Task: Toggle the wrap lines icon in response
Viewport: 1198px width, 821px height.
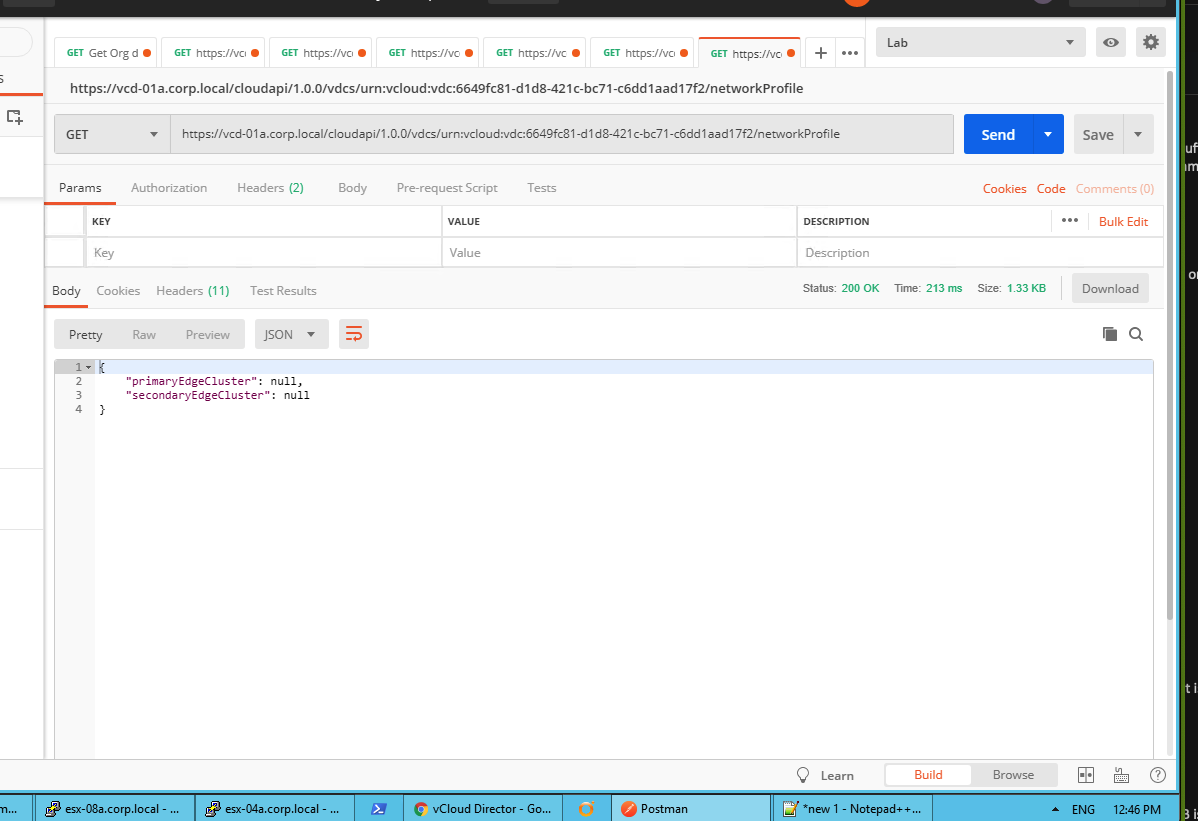Action: coord(354,335)
